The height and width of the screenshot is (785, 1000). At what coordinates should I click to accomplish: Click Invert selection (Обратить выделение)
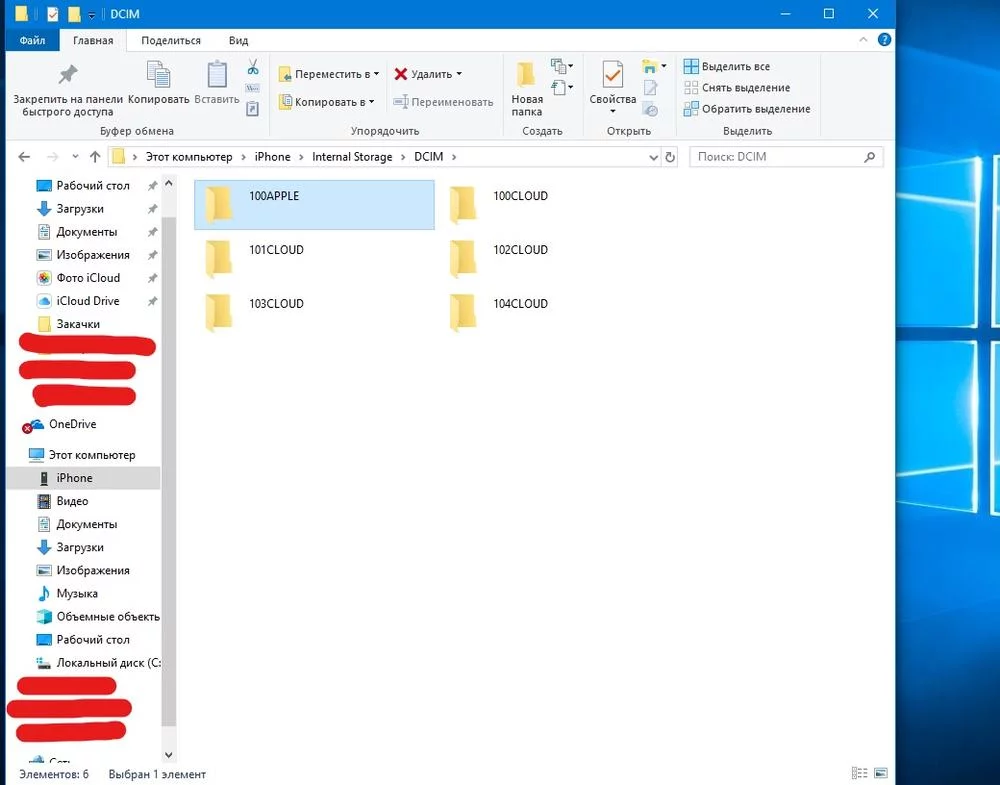(x=747, y=109)
